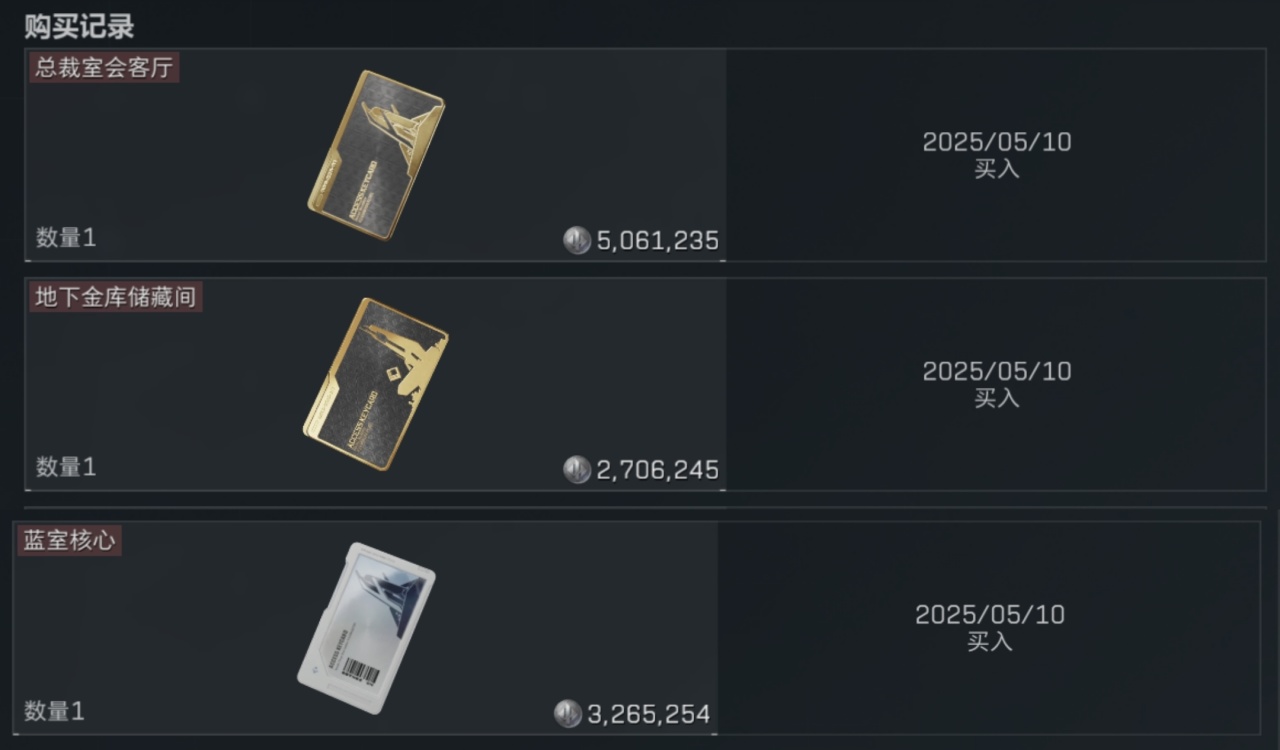Select the 地下金库储藏间 item name label
This screenshot has height=750, width=1280.
116,297
